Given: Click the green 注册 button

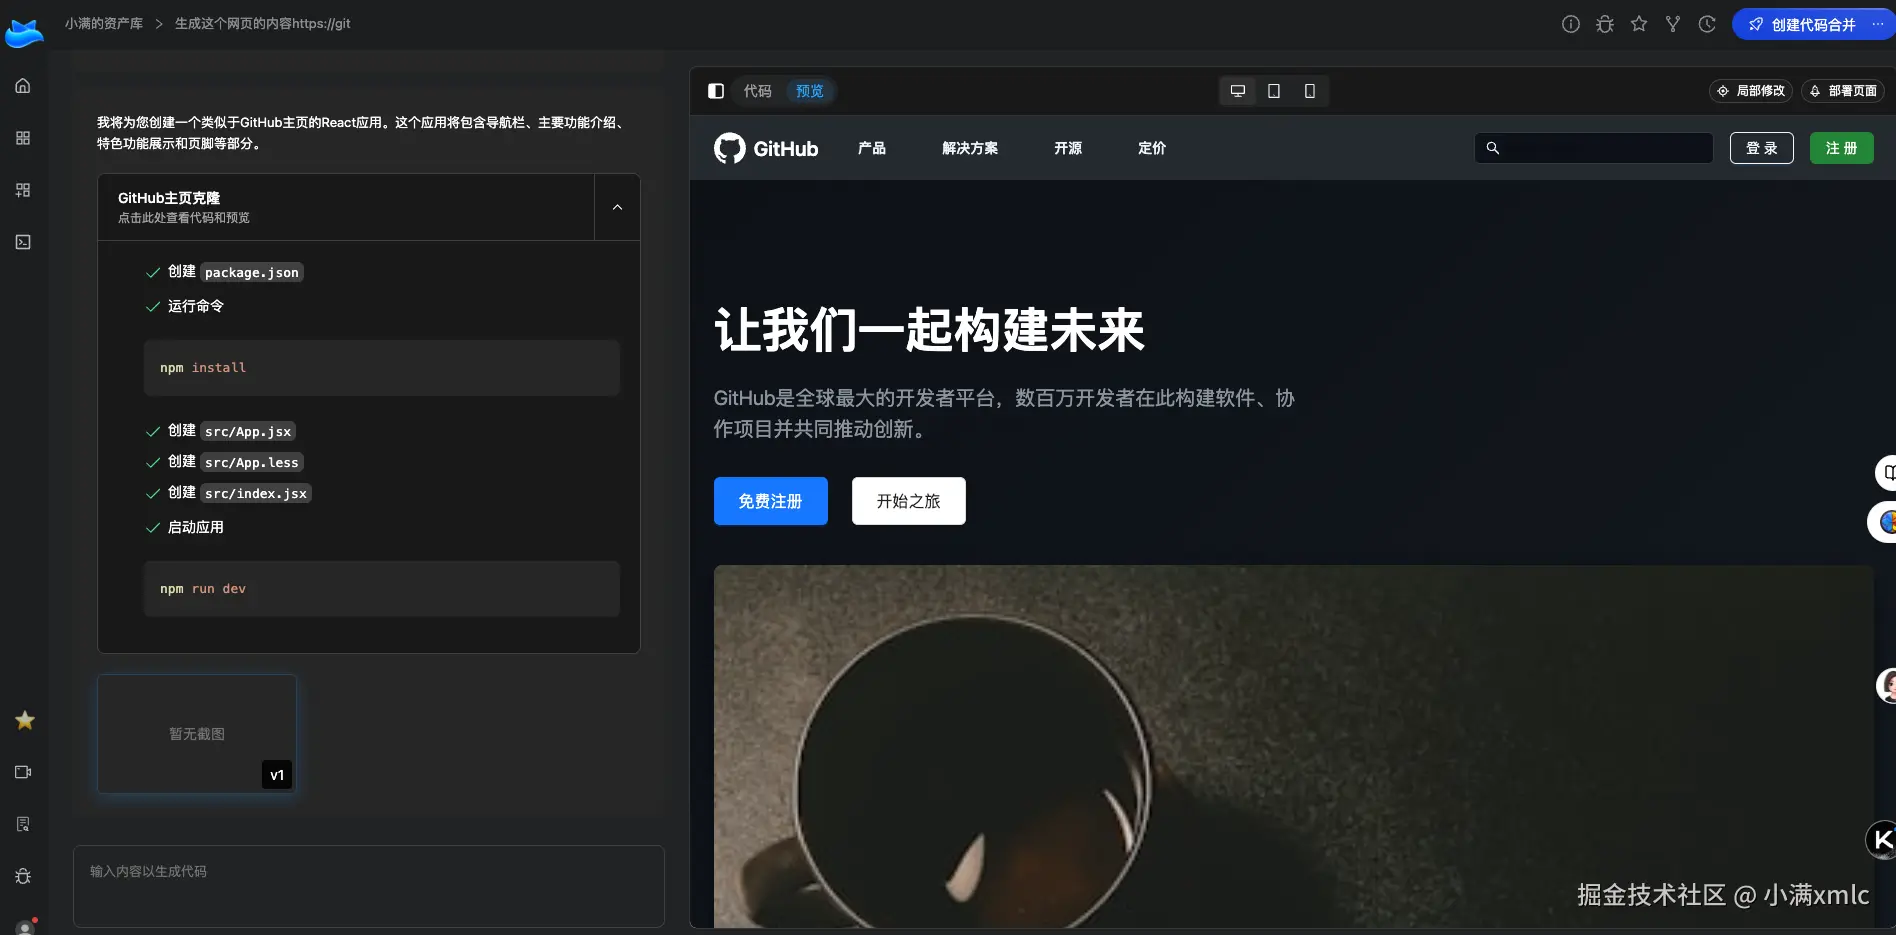Looking at the screenshot, I should pos(1842,148).
